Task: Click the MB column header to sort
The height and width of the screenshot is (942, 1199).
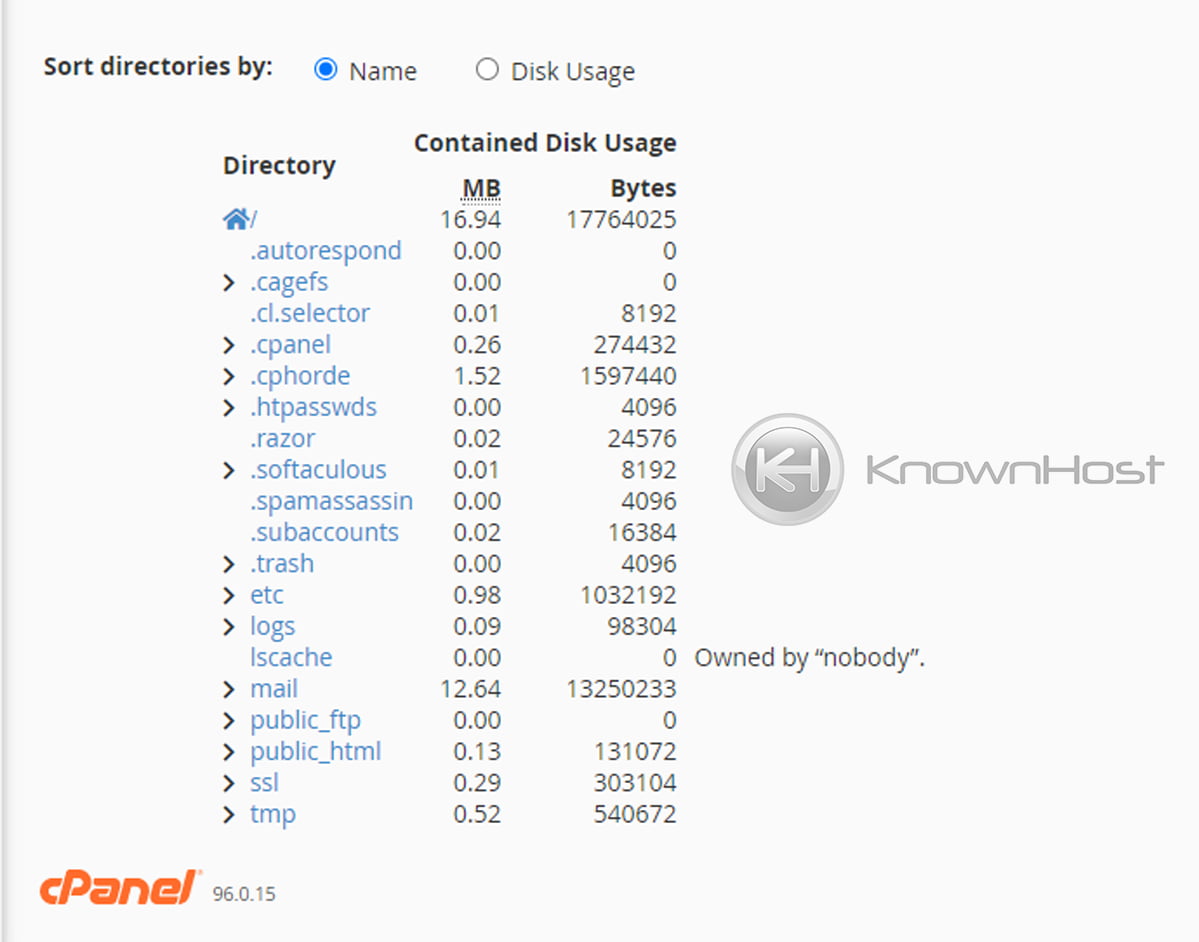Action: coord(483,188)
